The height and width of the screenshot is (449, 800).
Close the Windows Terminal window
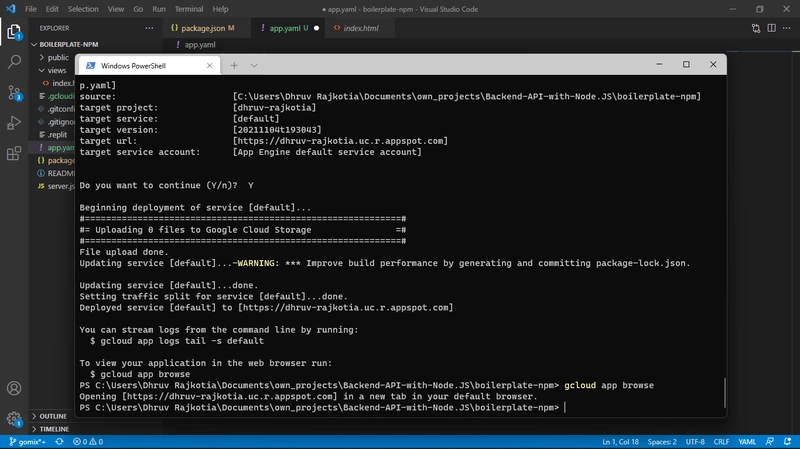[x=713, y=64]
